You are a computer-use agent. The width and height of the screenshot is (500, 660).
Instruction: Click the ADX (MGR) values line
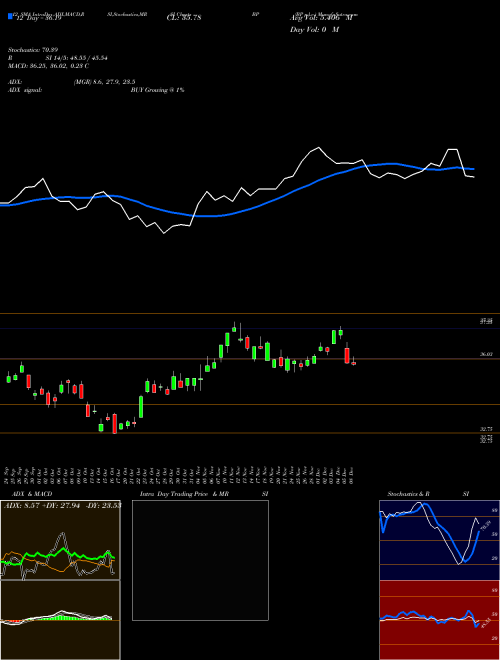72,82
